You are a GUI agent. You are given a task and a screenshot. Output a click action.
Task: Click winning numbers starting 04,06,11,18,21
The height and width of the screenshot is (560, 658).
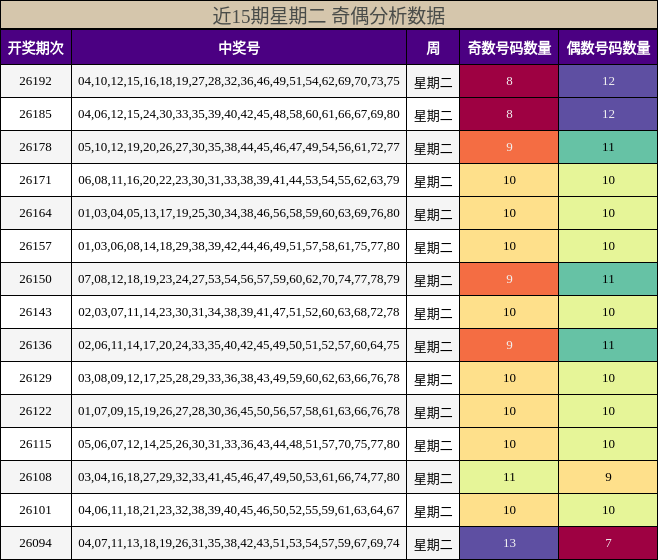point(239,510)
